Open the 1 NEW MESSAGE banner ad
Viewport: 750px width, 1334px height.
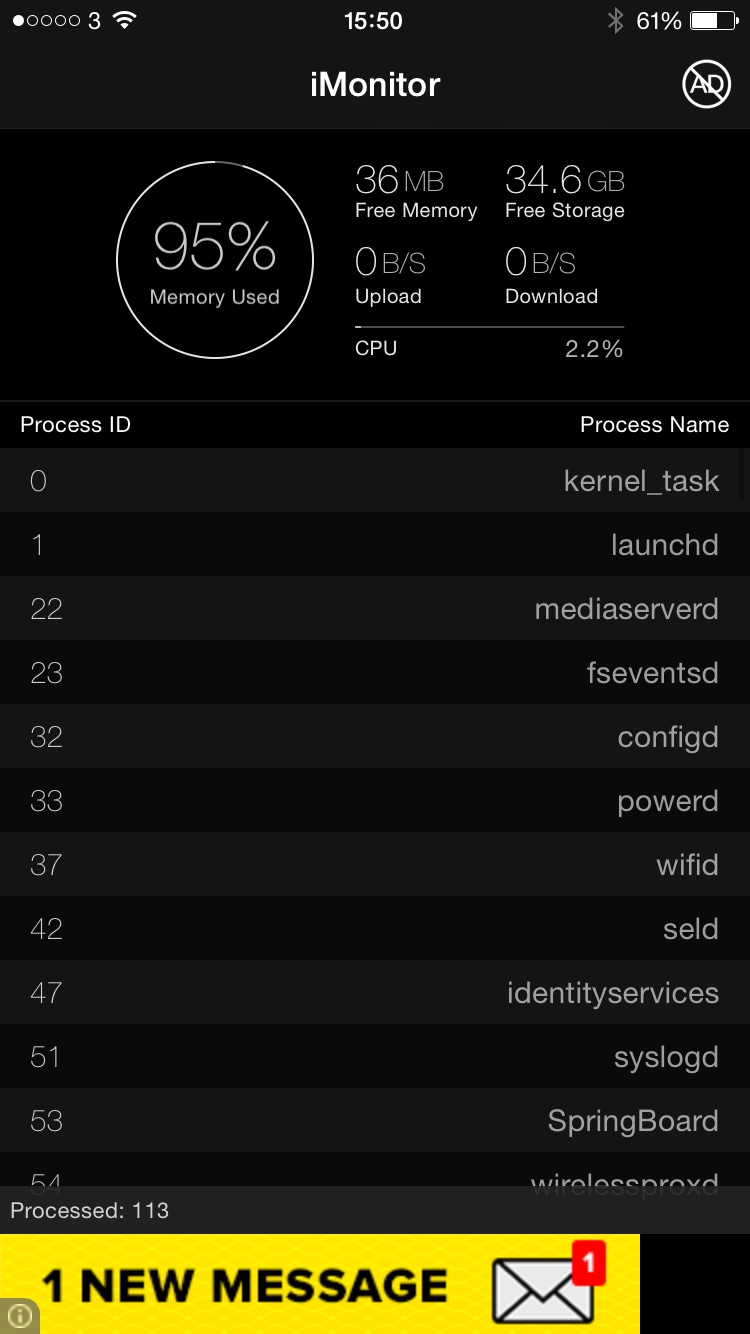pos(320,1284)
